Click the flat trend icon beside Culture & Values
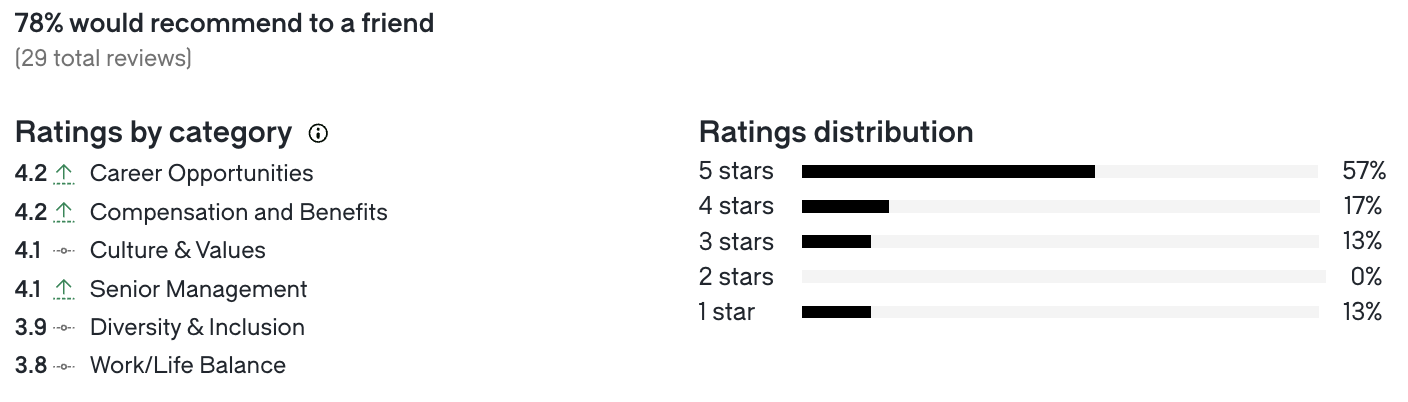The width and height of the screenshot is (1408, 402). pyautogui.click(x=64, y=251)
